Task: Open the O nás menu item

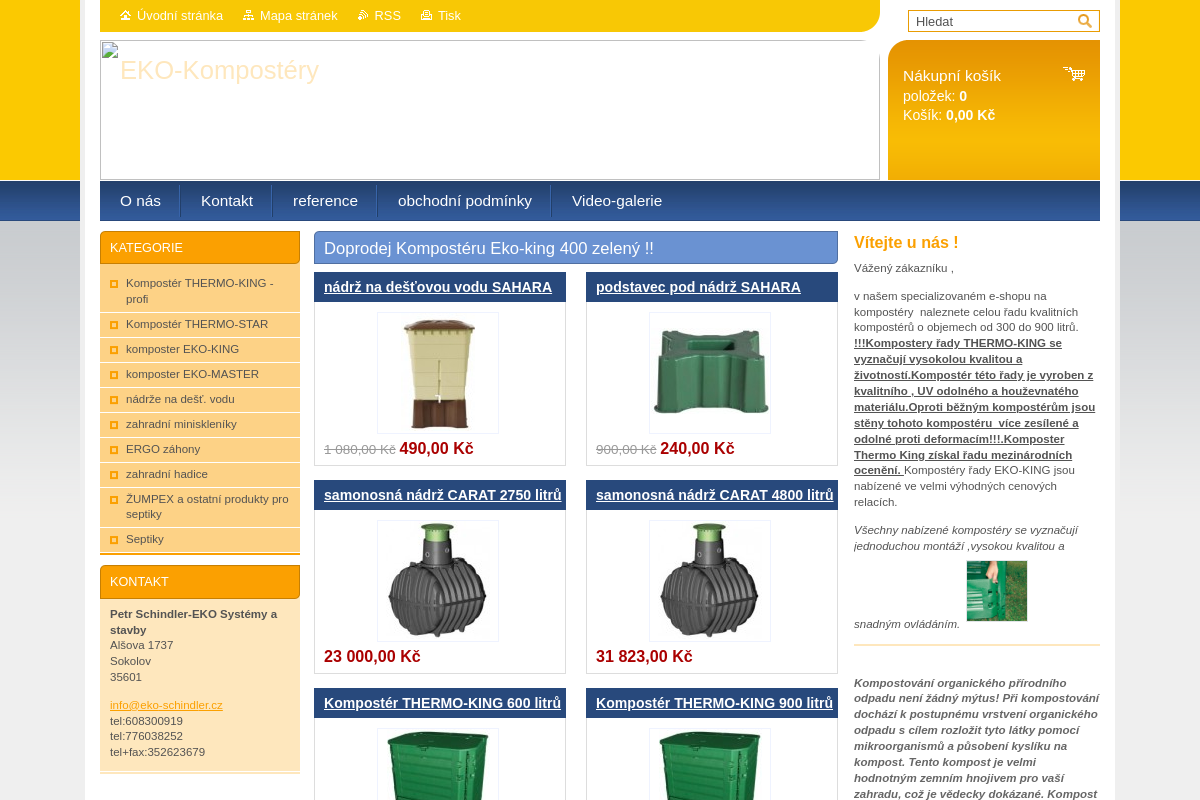Action: 140,201
